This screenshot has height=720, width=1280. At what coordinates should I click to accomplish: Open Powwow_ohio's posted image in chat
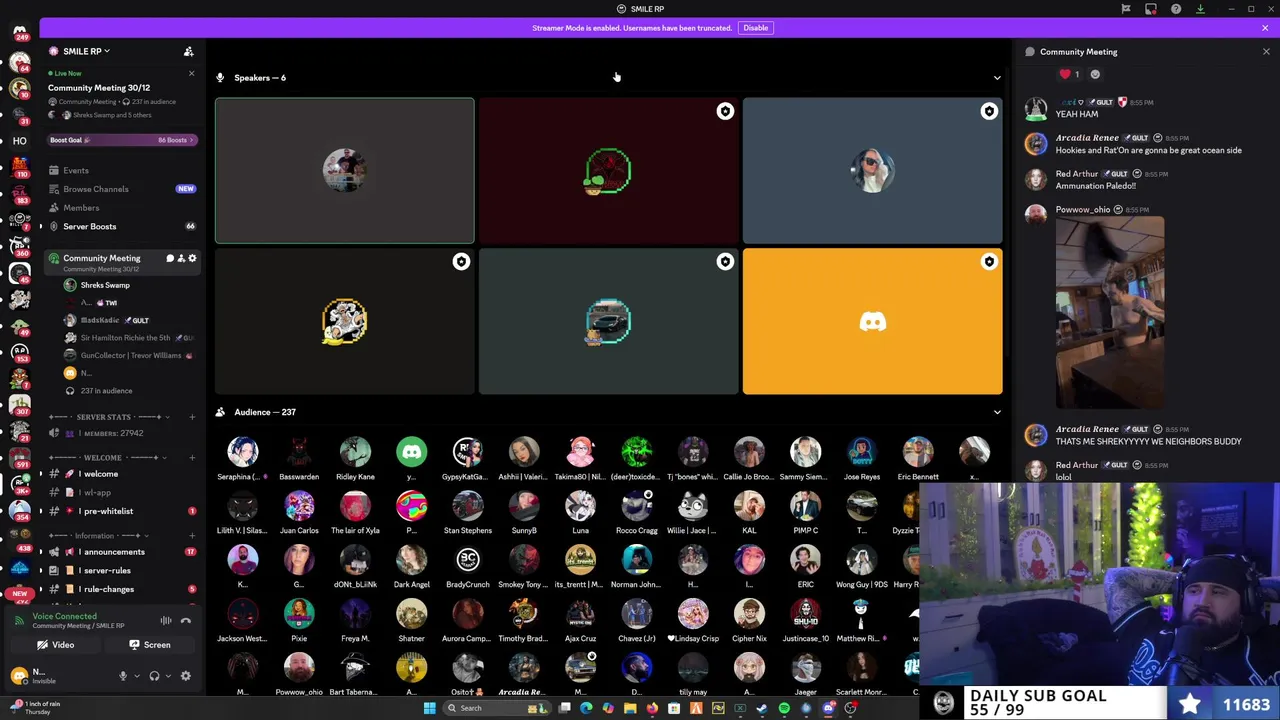(1110, 312)
